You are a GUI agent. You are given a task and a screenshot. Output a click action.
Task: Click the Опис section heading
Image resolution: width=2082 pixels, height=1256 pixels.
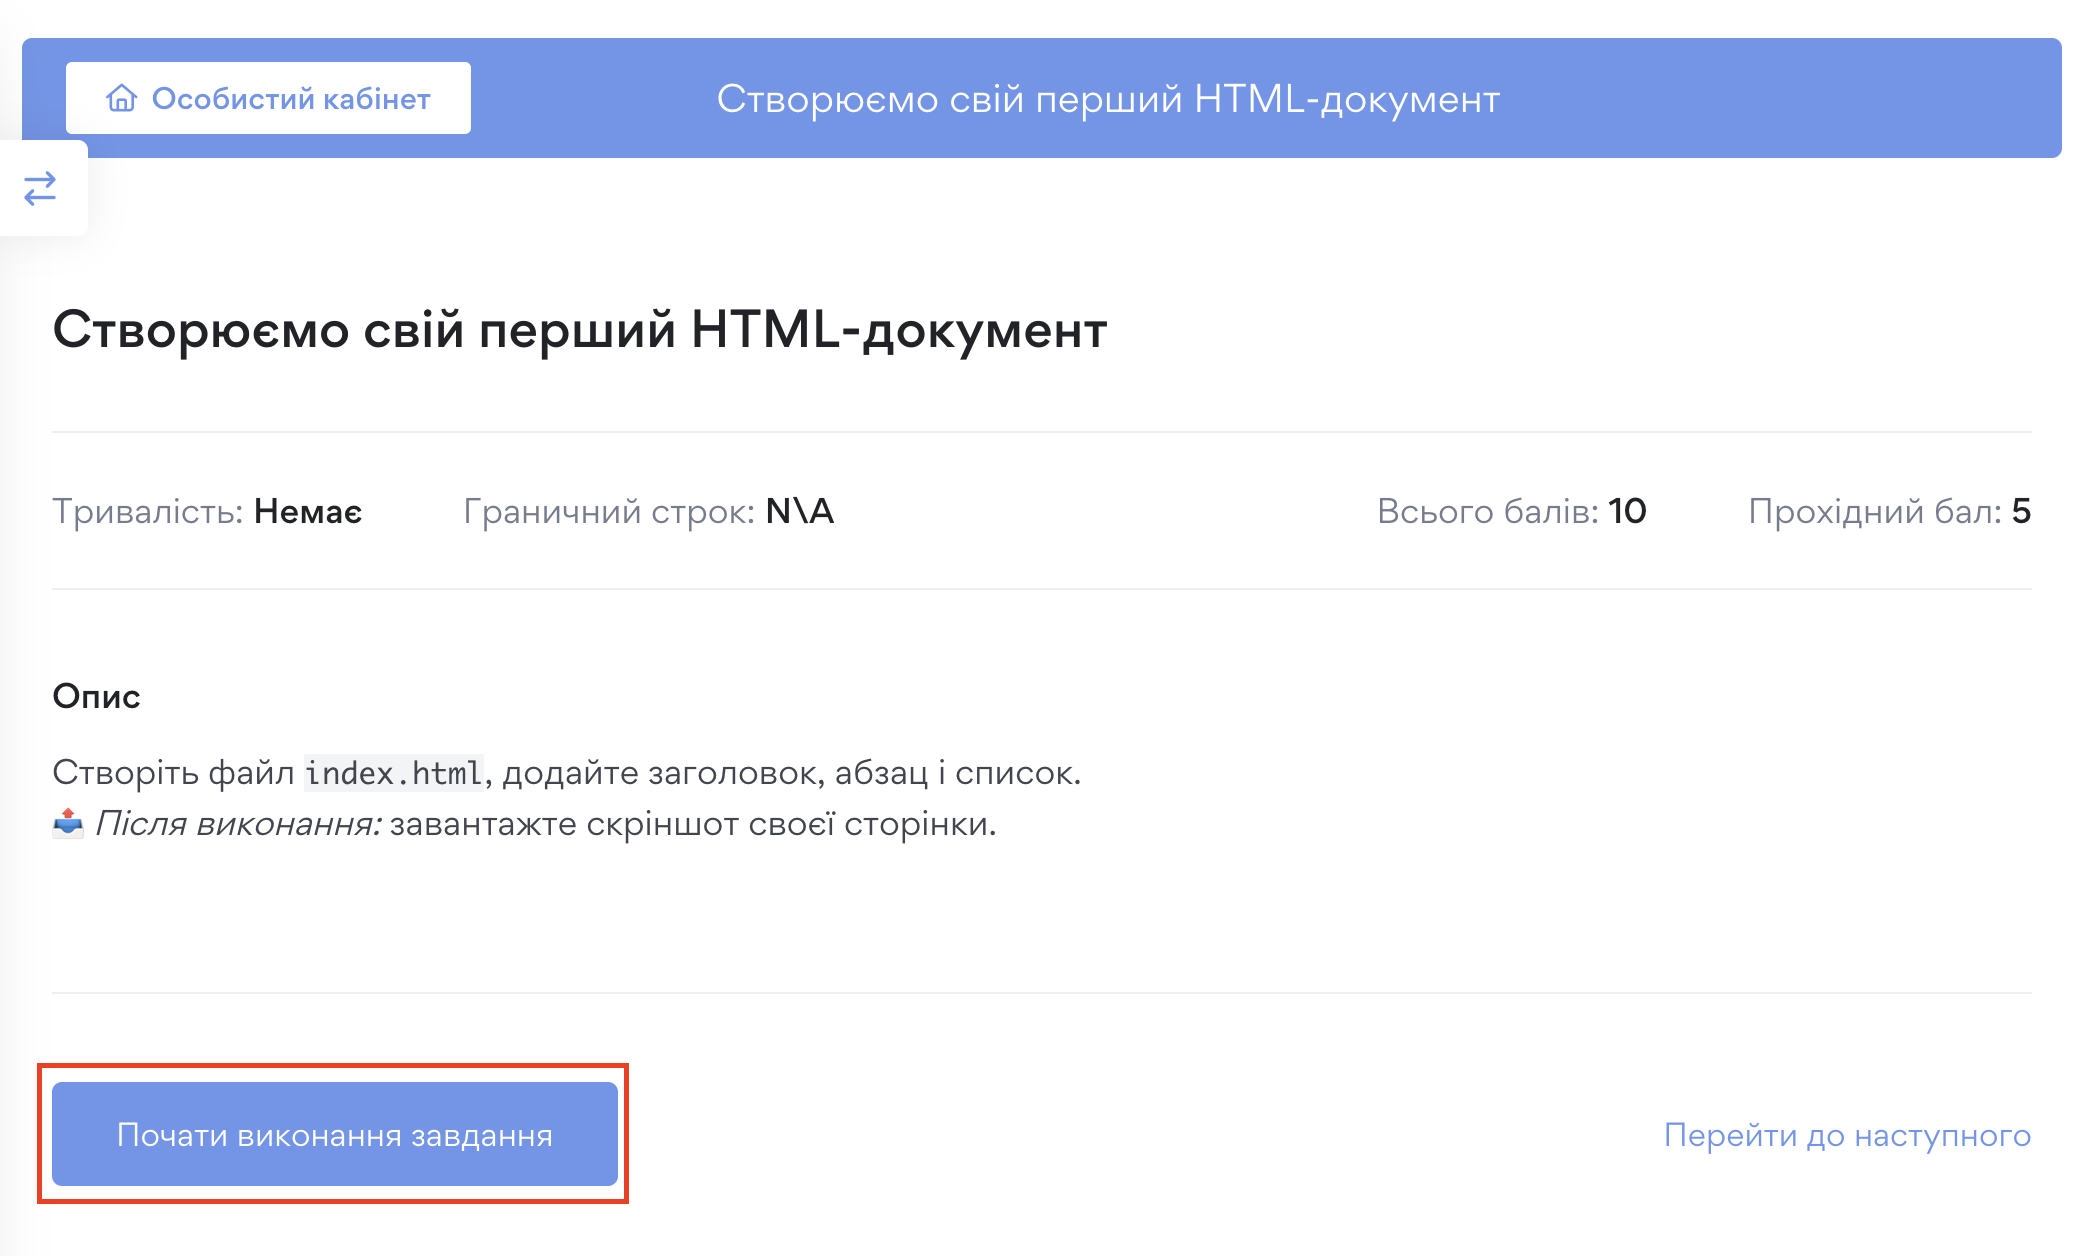click(97, 695)
